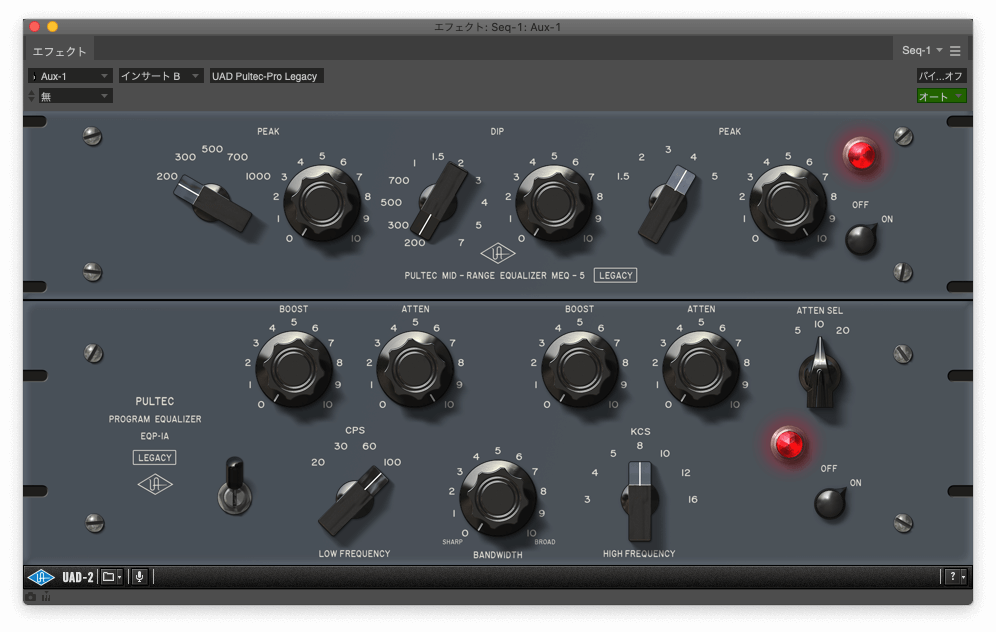
Task: Click the low-frequency ATTEN knob on EQP-1A
Action: tap(415, 368)
